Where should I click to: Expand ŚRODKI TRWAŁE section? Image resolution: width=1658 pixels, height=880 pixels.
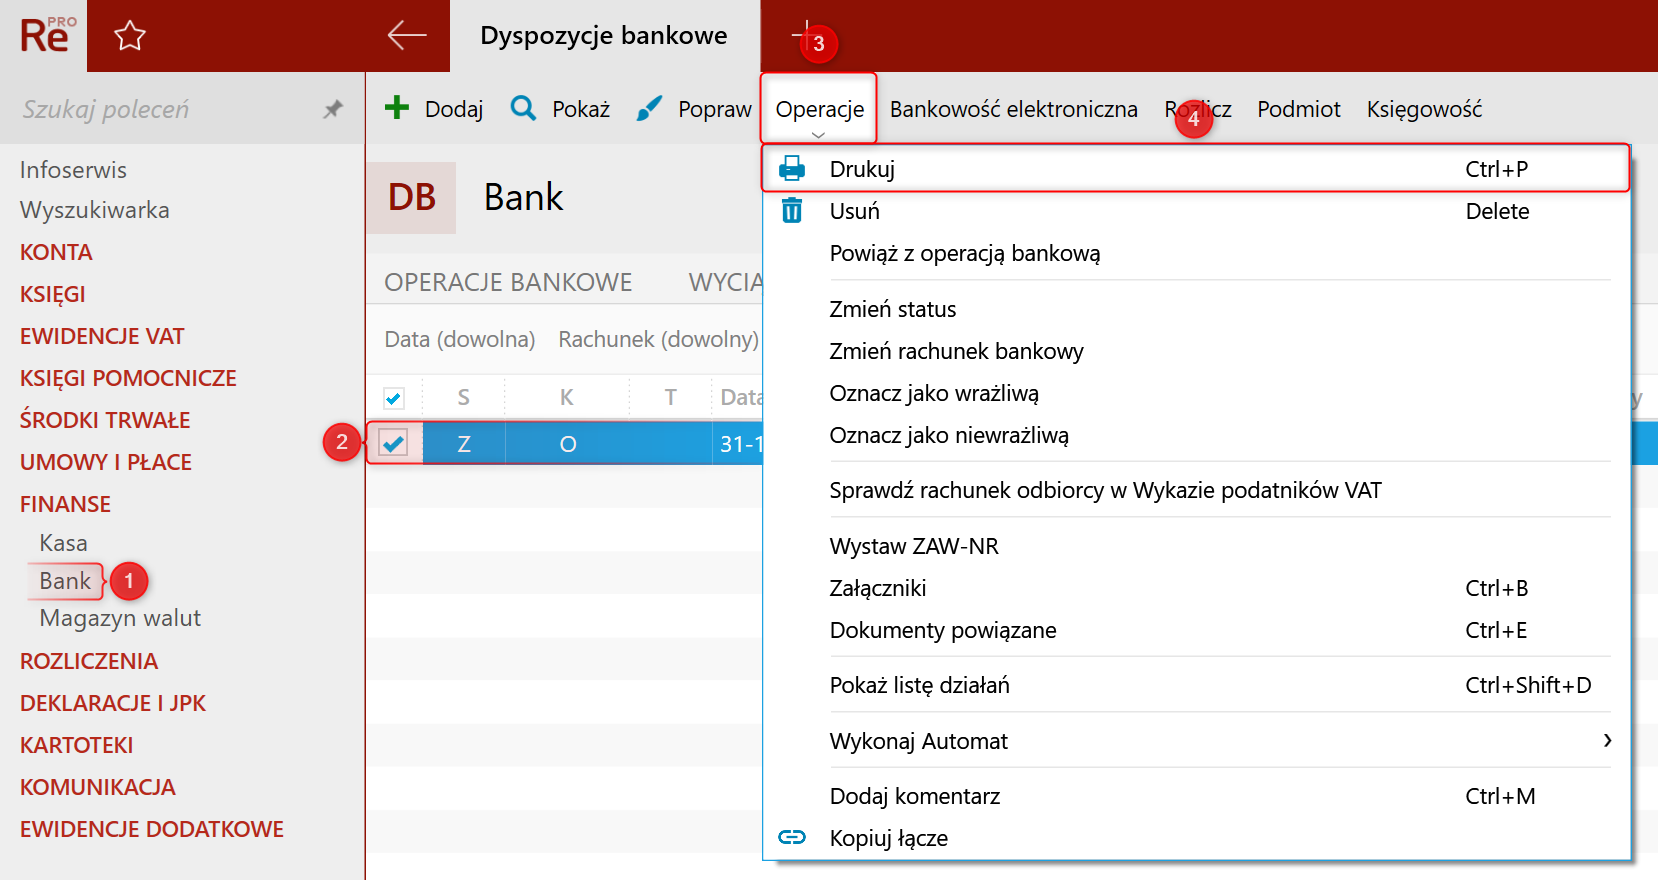(105, 420)
